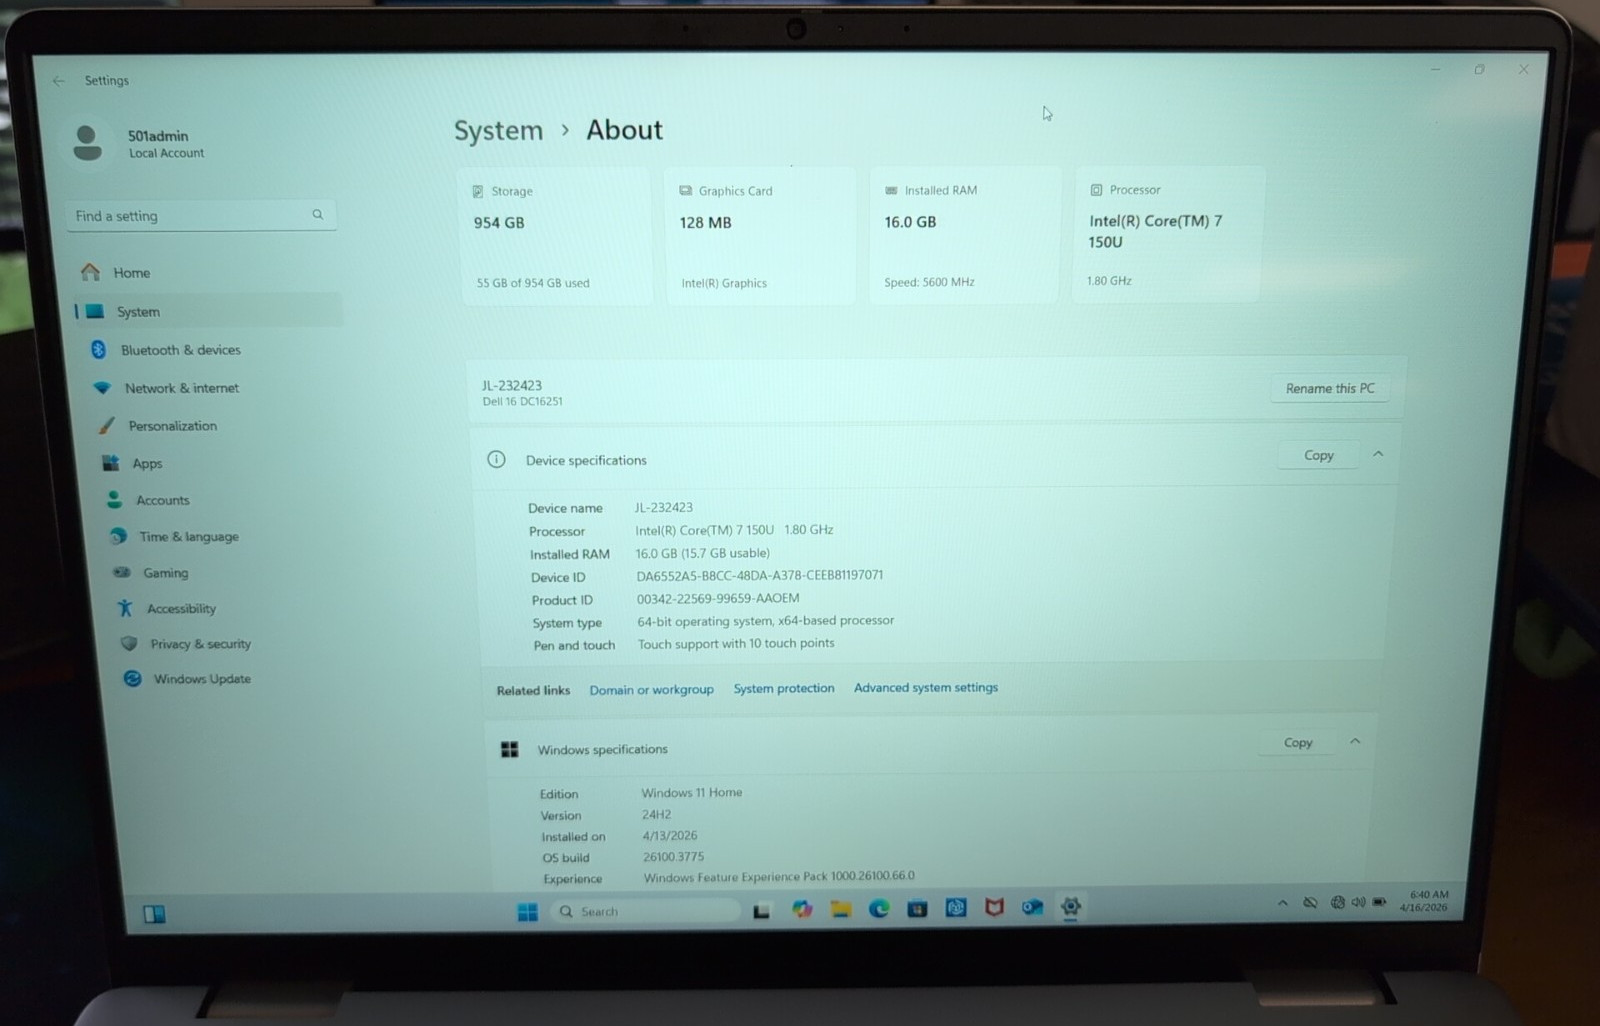Click the Processor Intel Core 7 card

point(1166,235)
